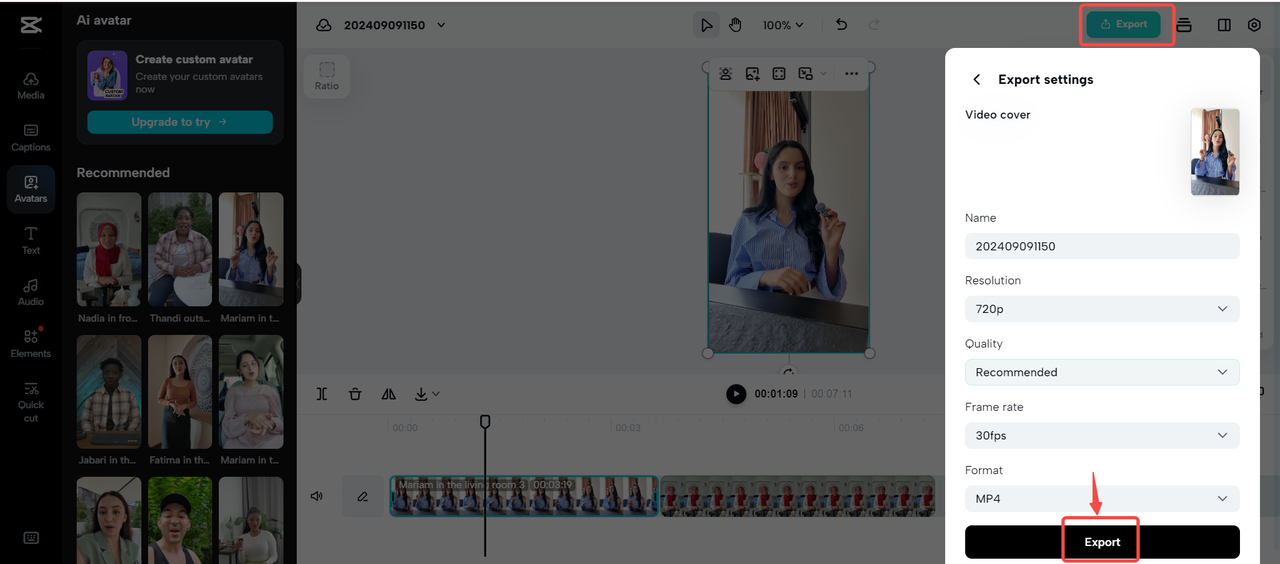Click the add-image icon in floating toolbar
The width and height of the screenshot is (1280, 564).
(x=752, y=73)
